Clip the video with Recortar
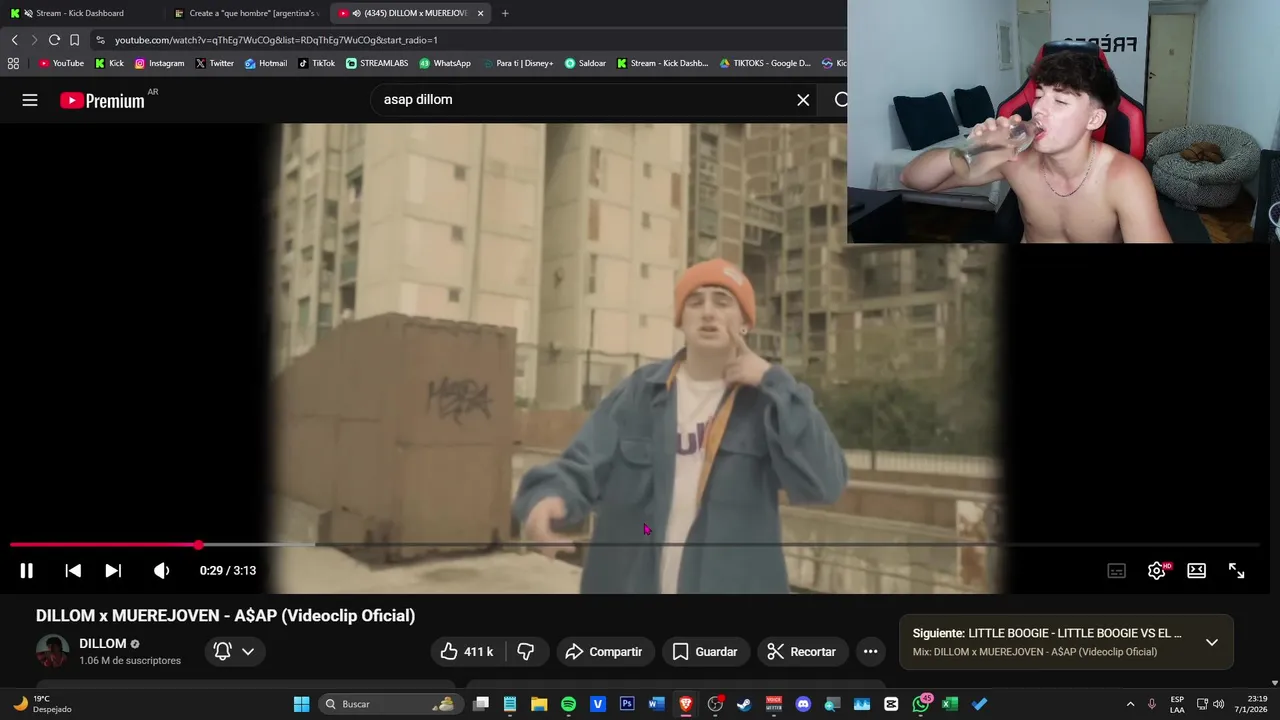Viewport: 1280px width, 720px height. click(x=802, y=652)
